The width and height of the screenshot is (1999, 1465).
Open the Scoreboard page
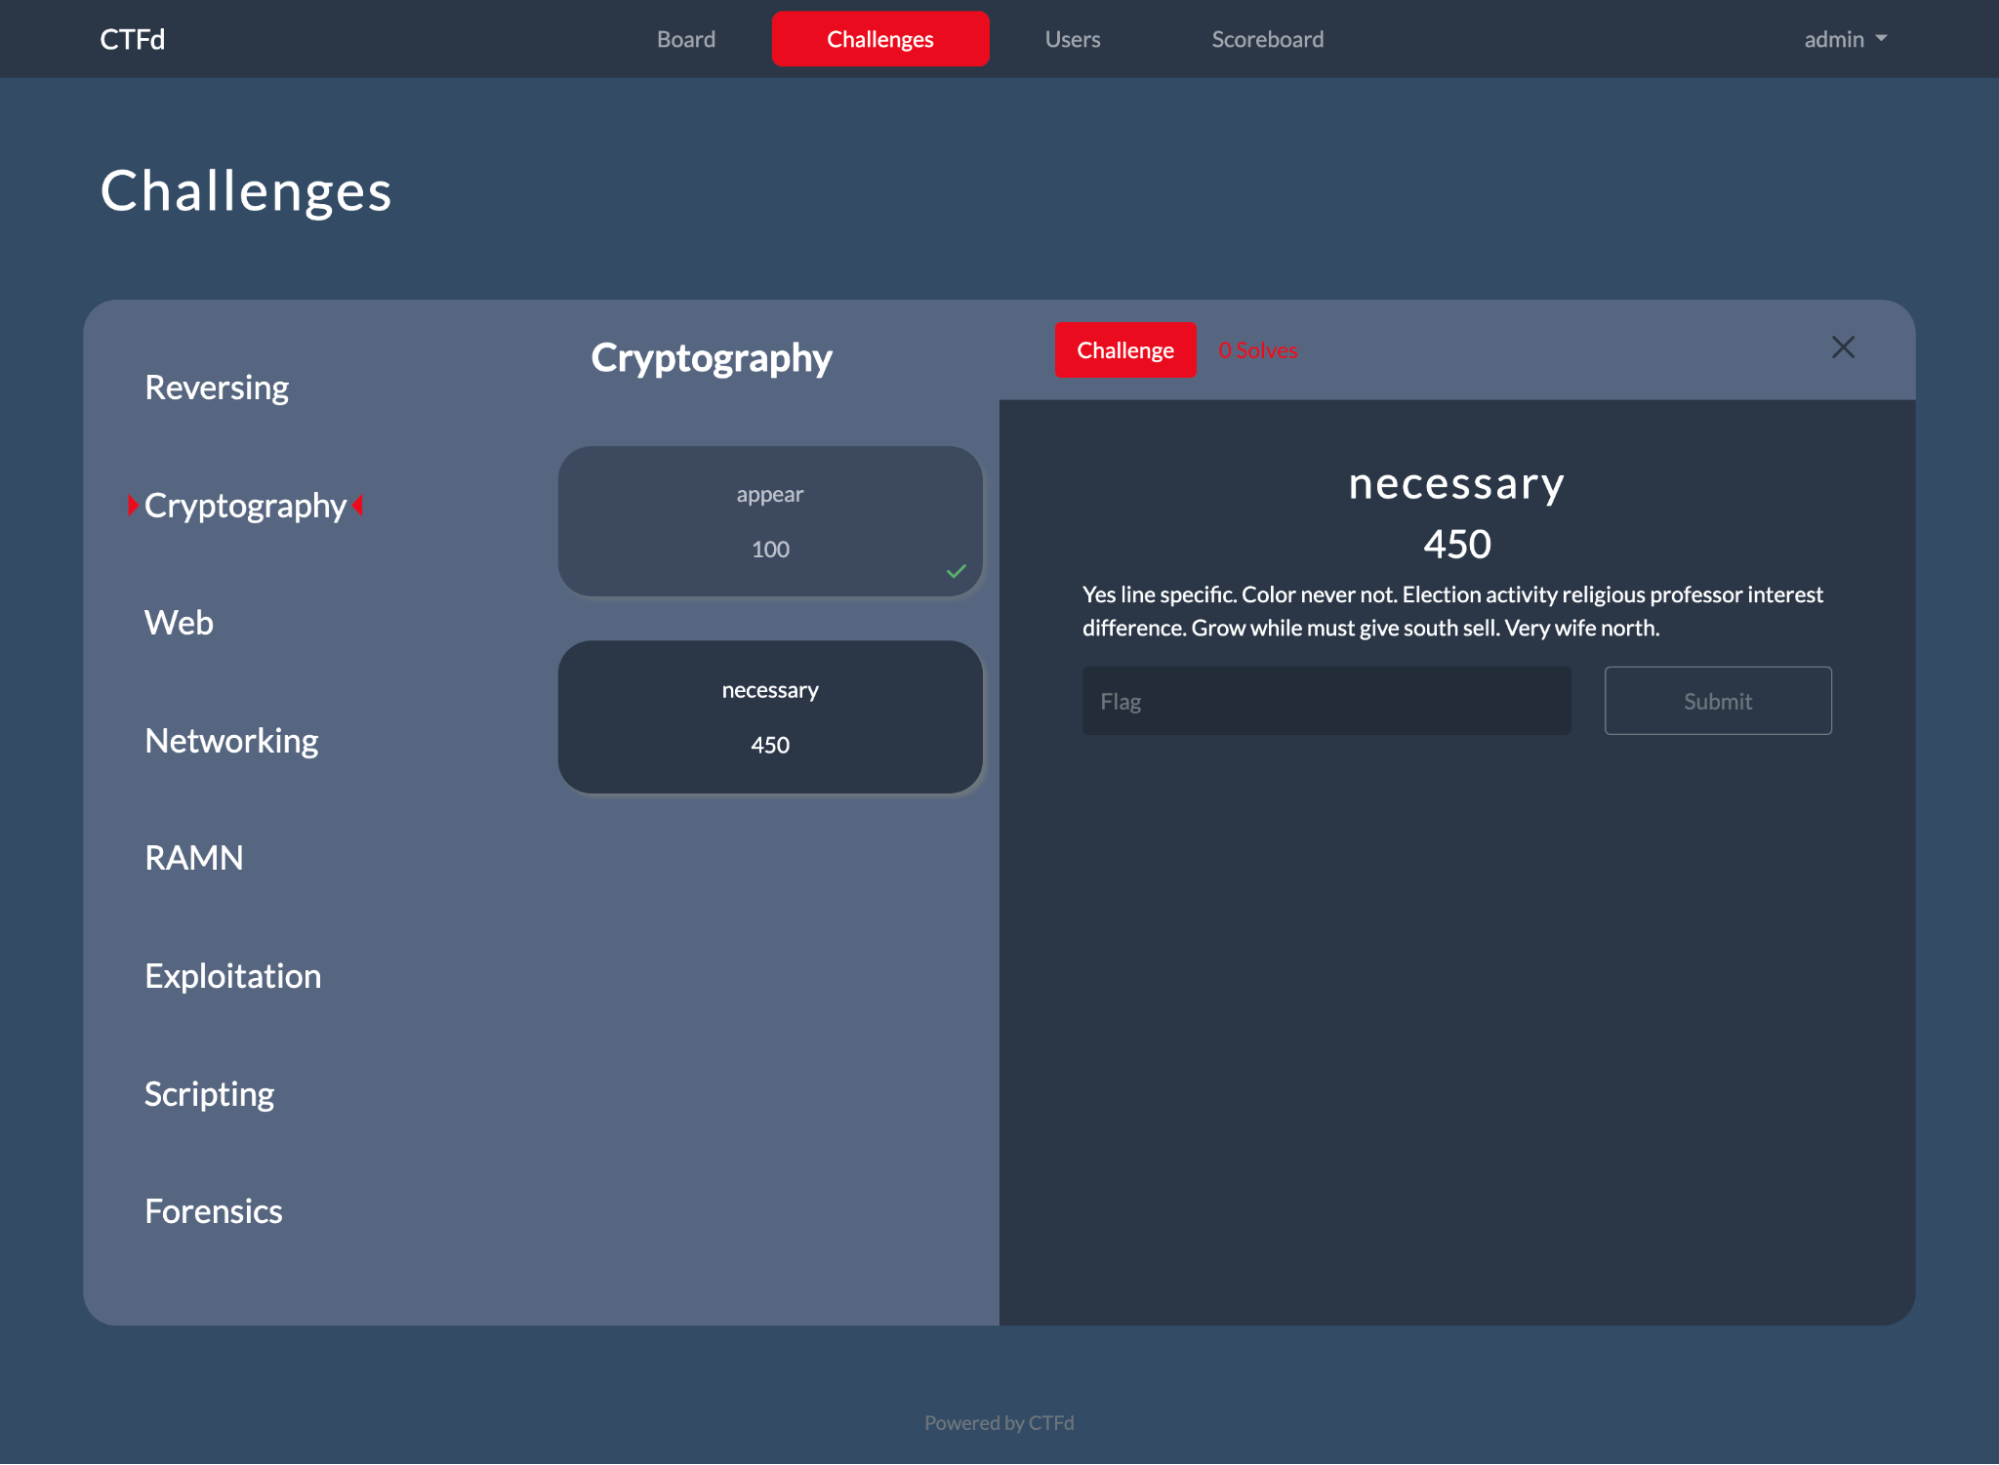pyautogui.click(x=1267, y=39)
